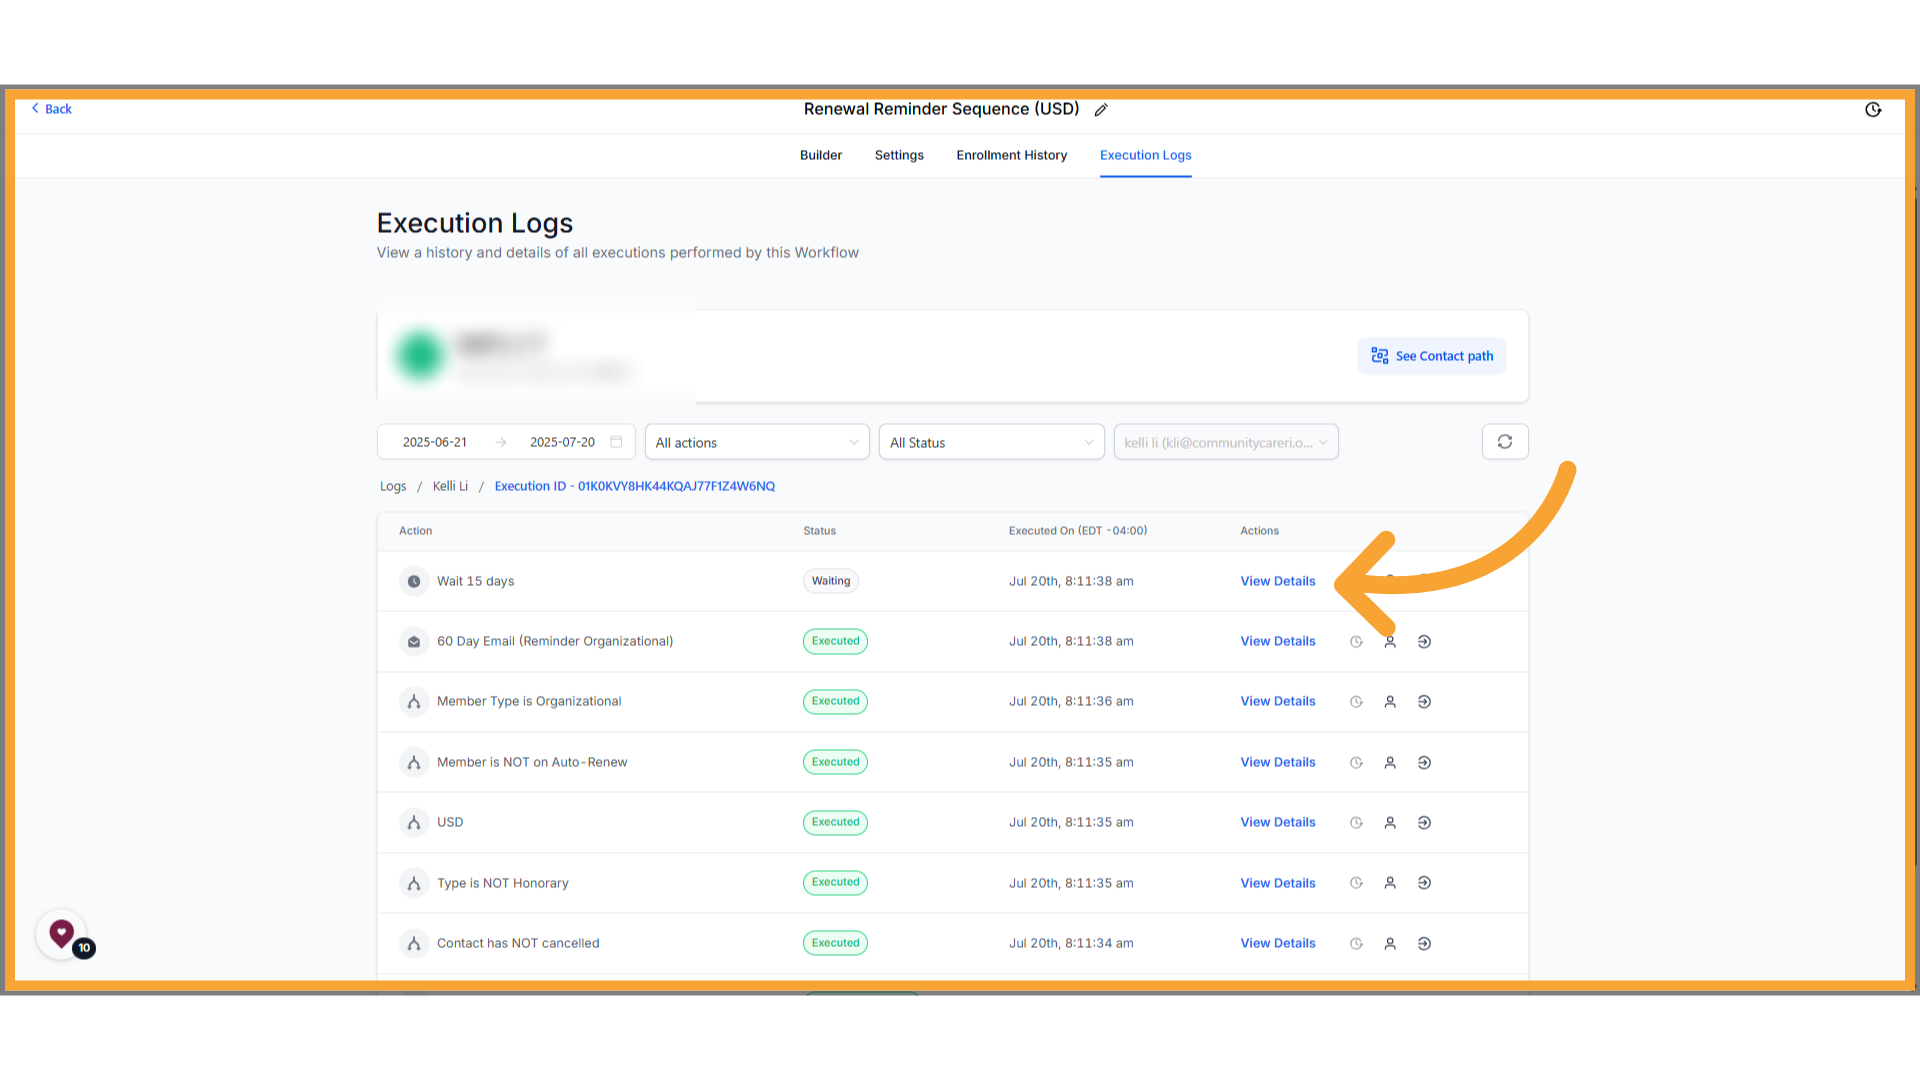Screen dimensions: 1920x1080
Task: Open the kelli li contact selector dropdown
Action: (x=1225, y=441)
